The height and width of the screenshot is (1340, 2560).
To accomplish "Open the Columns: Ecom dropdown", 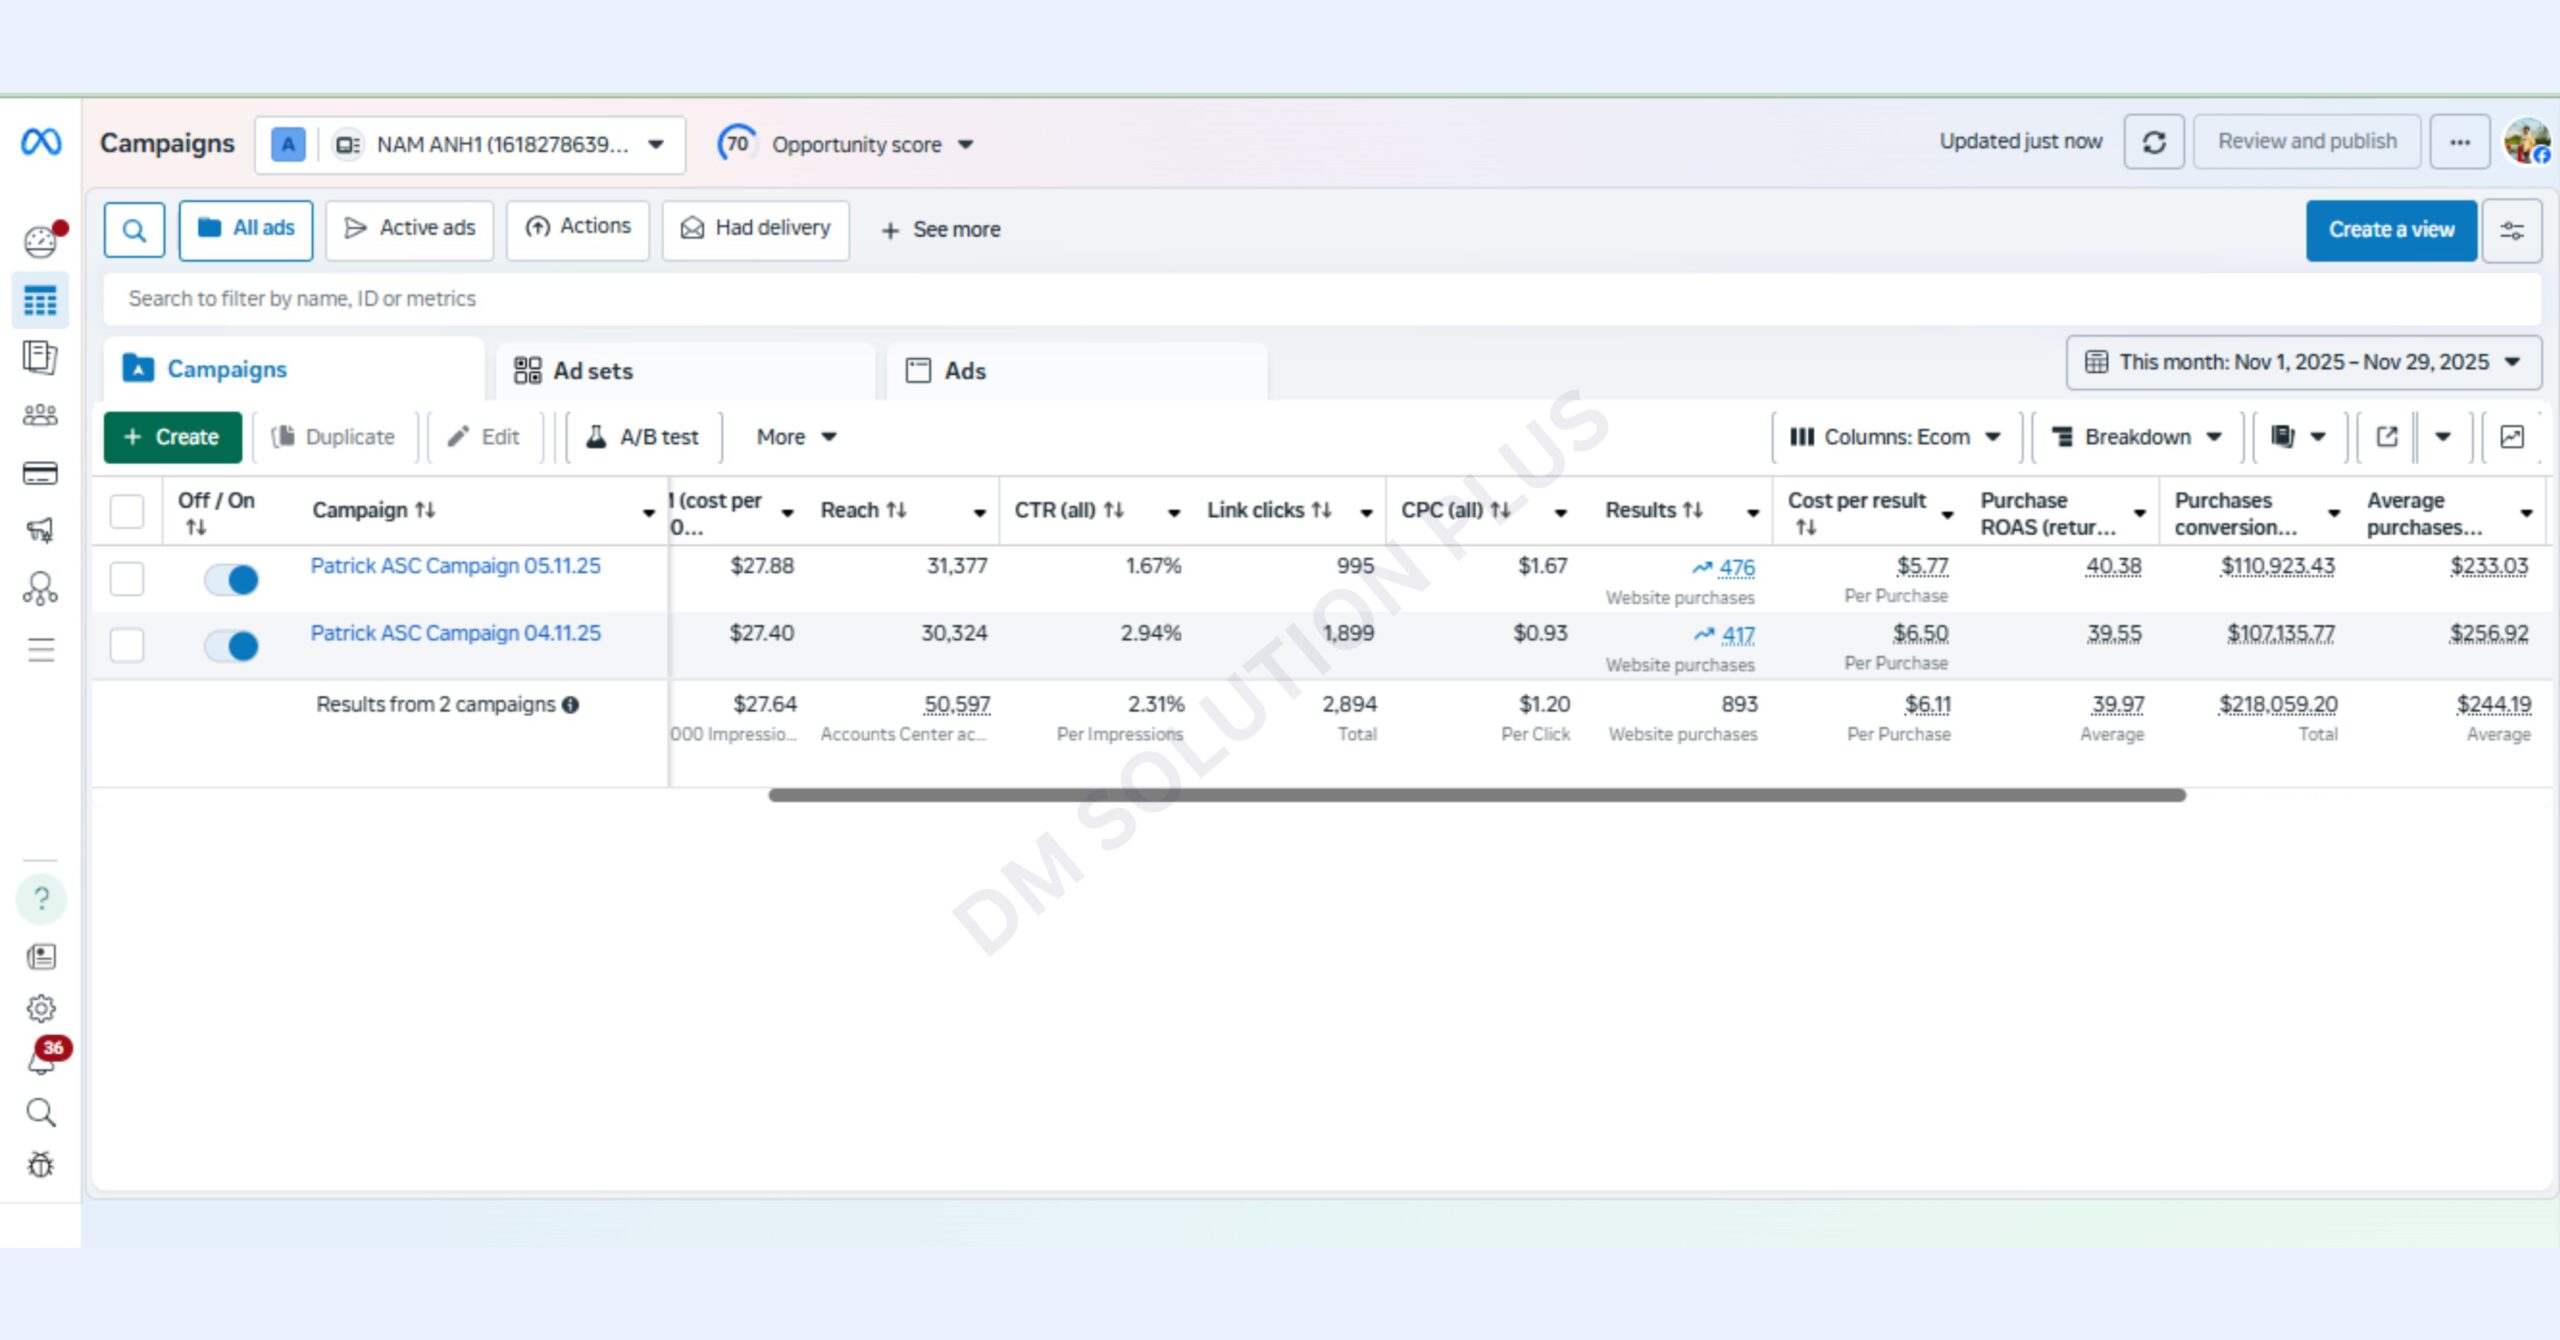I will point(1895,437).
